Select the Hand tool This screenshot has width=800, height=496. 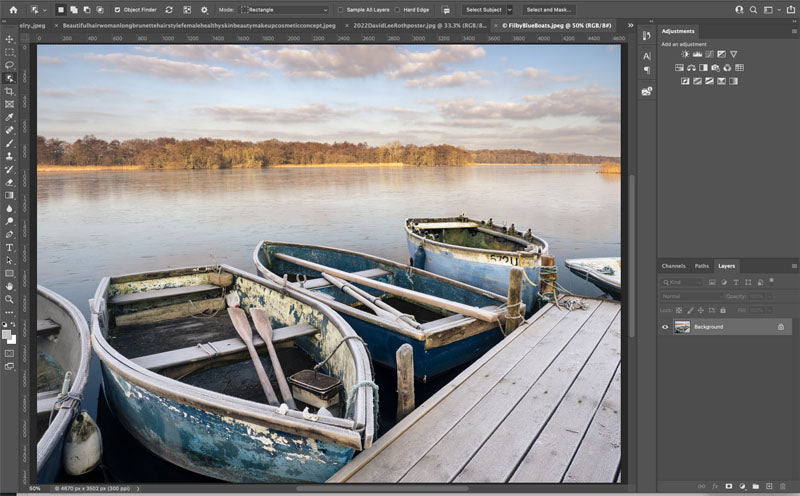tap(9, 286)
